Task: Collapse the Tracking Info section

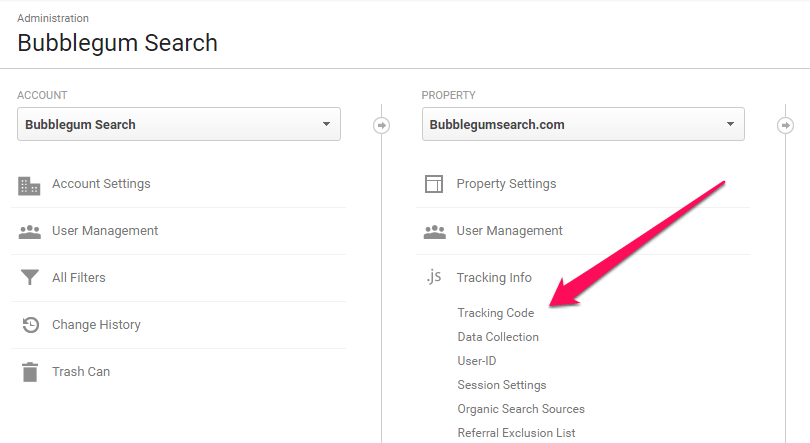Action: 494,278
